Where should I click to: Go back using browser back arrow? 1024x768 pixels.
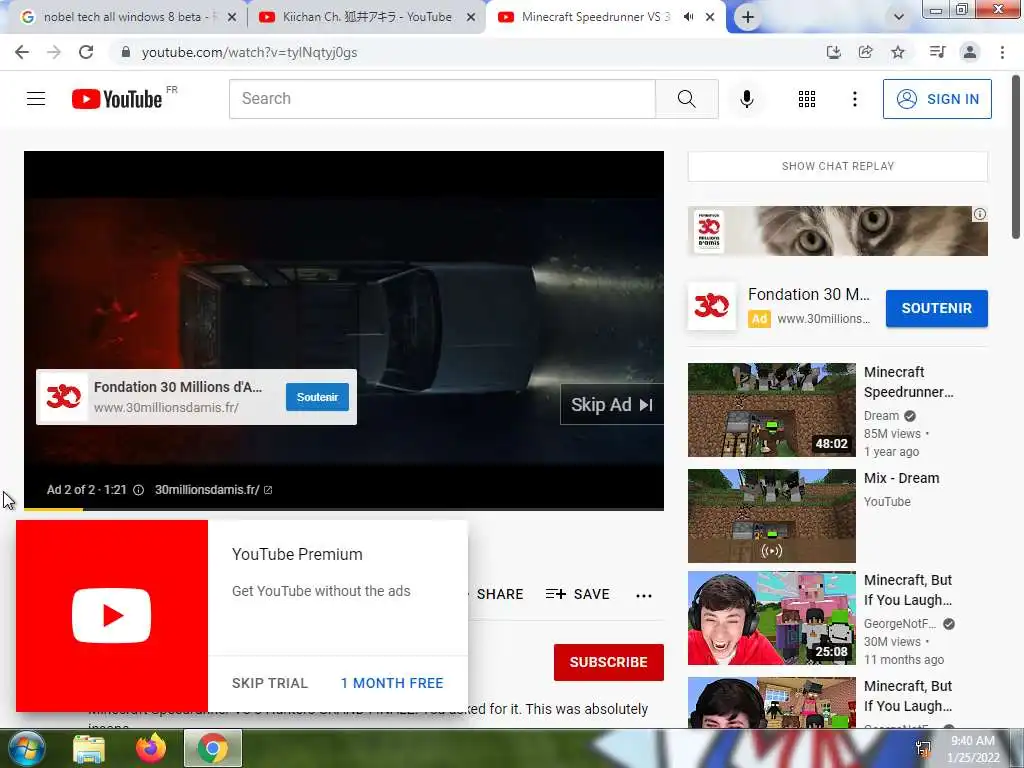[22, 52]
